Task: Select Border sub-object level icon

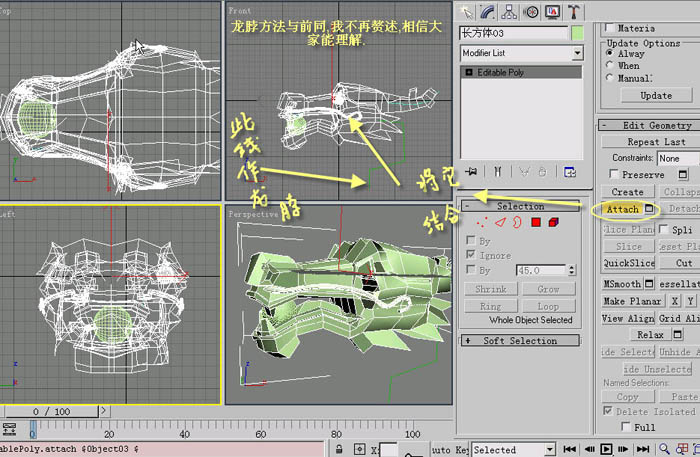Action: (x=517, y=222)
